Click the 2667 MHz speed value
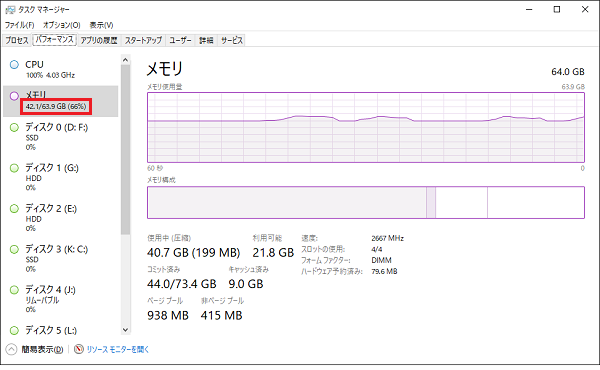This screenshot has height=370, width=600. tap(388, 238)
